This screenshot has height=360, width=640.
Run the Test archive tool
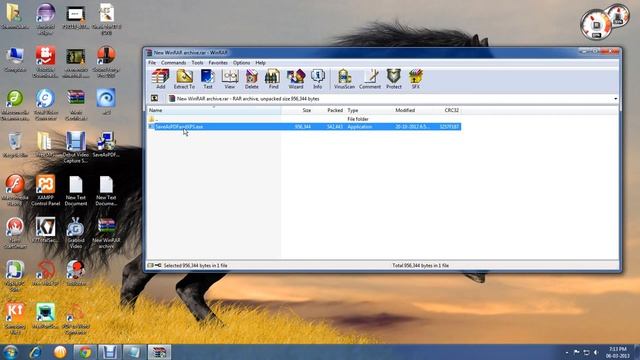tap(208, 79)
